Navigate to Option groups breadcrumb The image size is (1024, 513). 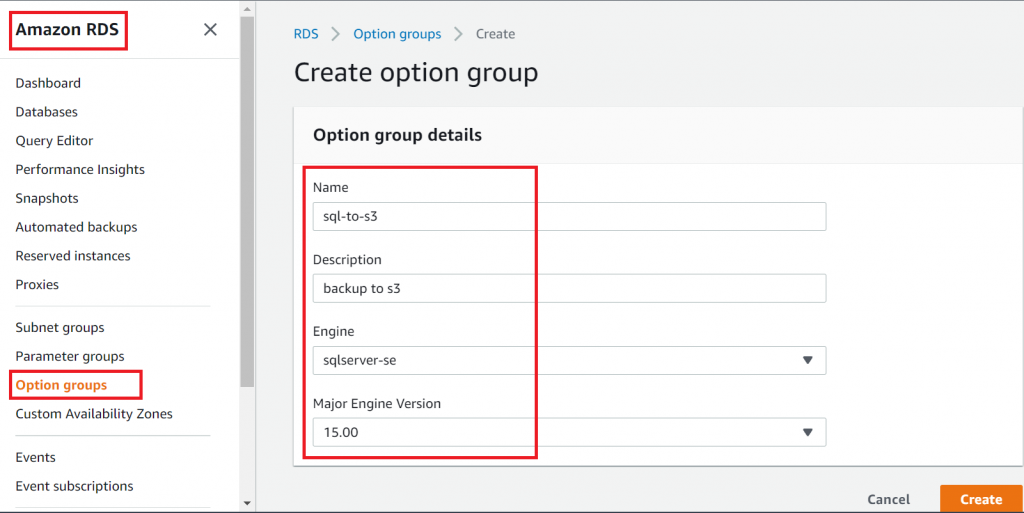point(397,34)
